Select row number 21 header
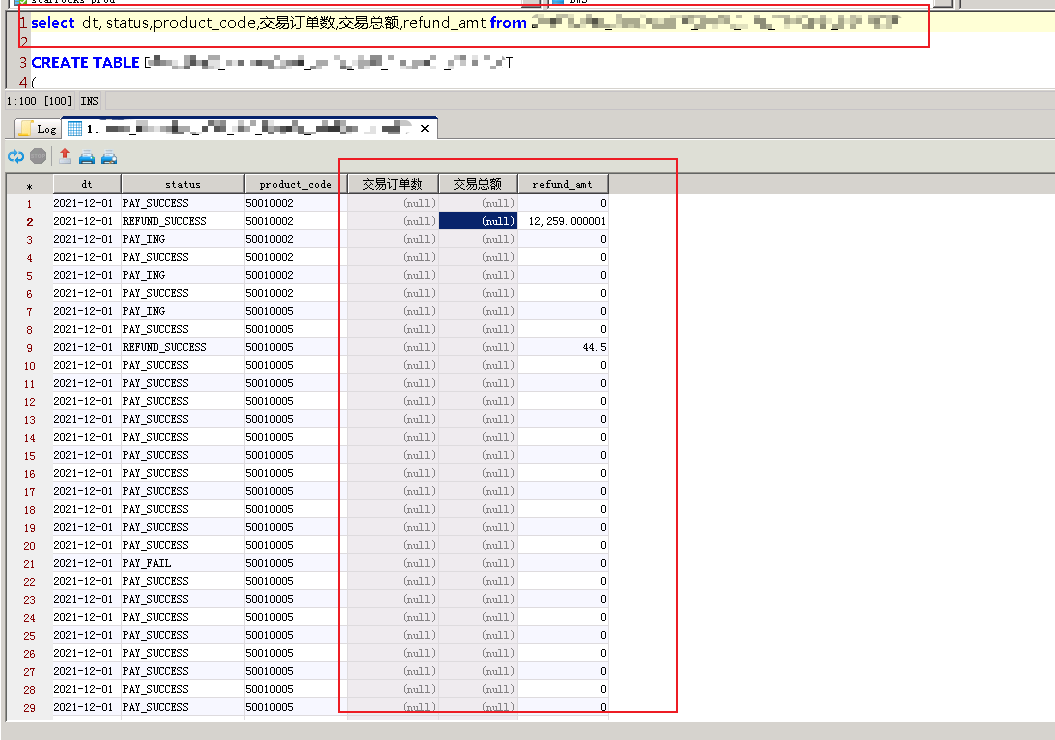 29,564
